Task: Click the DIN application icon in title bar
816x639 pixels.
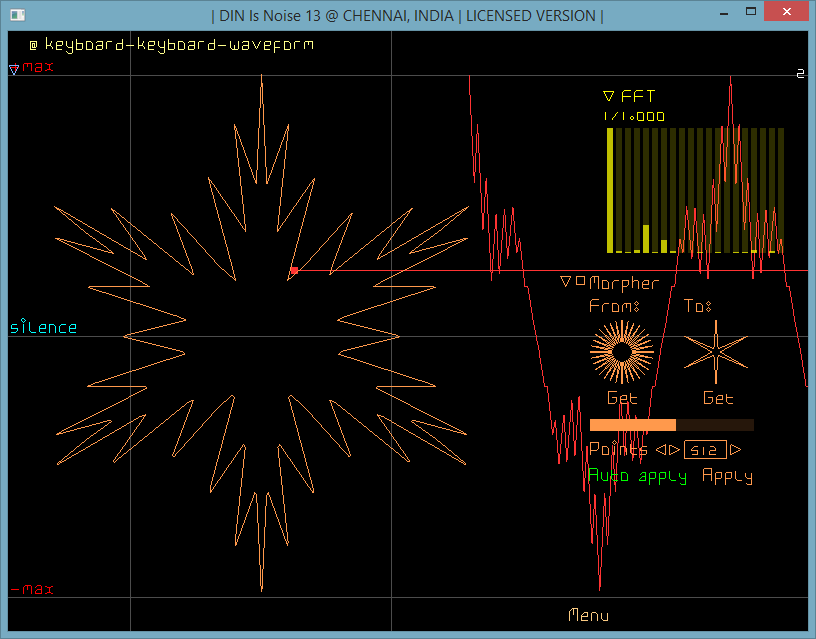Action: pos(17,14)
